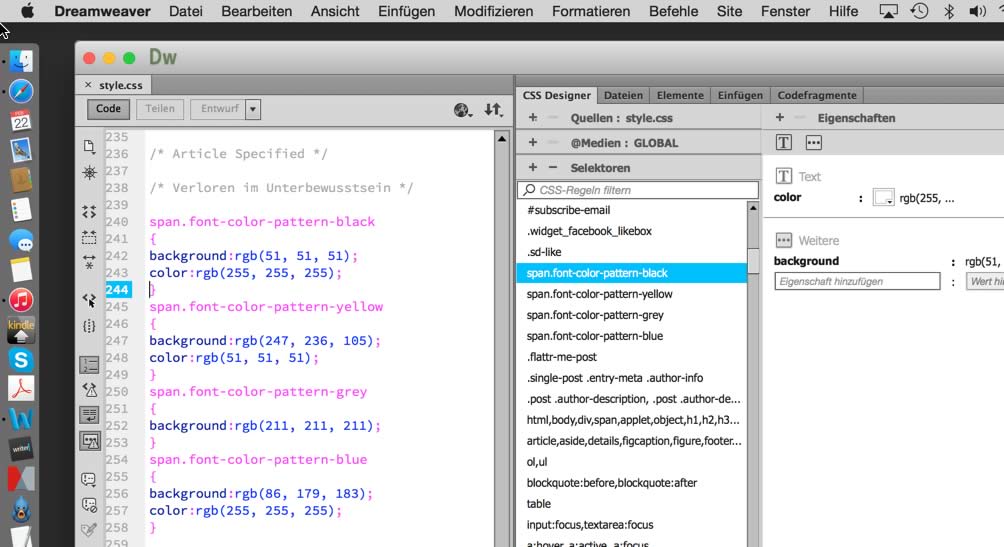The width and height of the screenshot is (1004, 547).
Task: Toggle line numbers icon
Action: (x=90, y=364)
